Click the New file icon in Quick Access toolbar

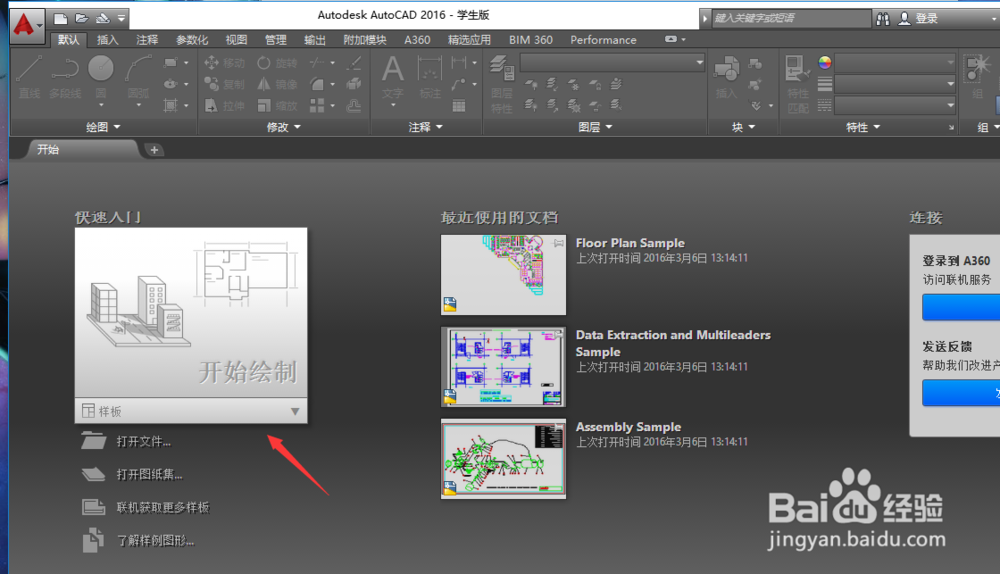pyautogui.click(x=60, y=18)
